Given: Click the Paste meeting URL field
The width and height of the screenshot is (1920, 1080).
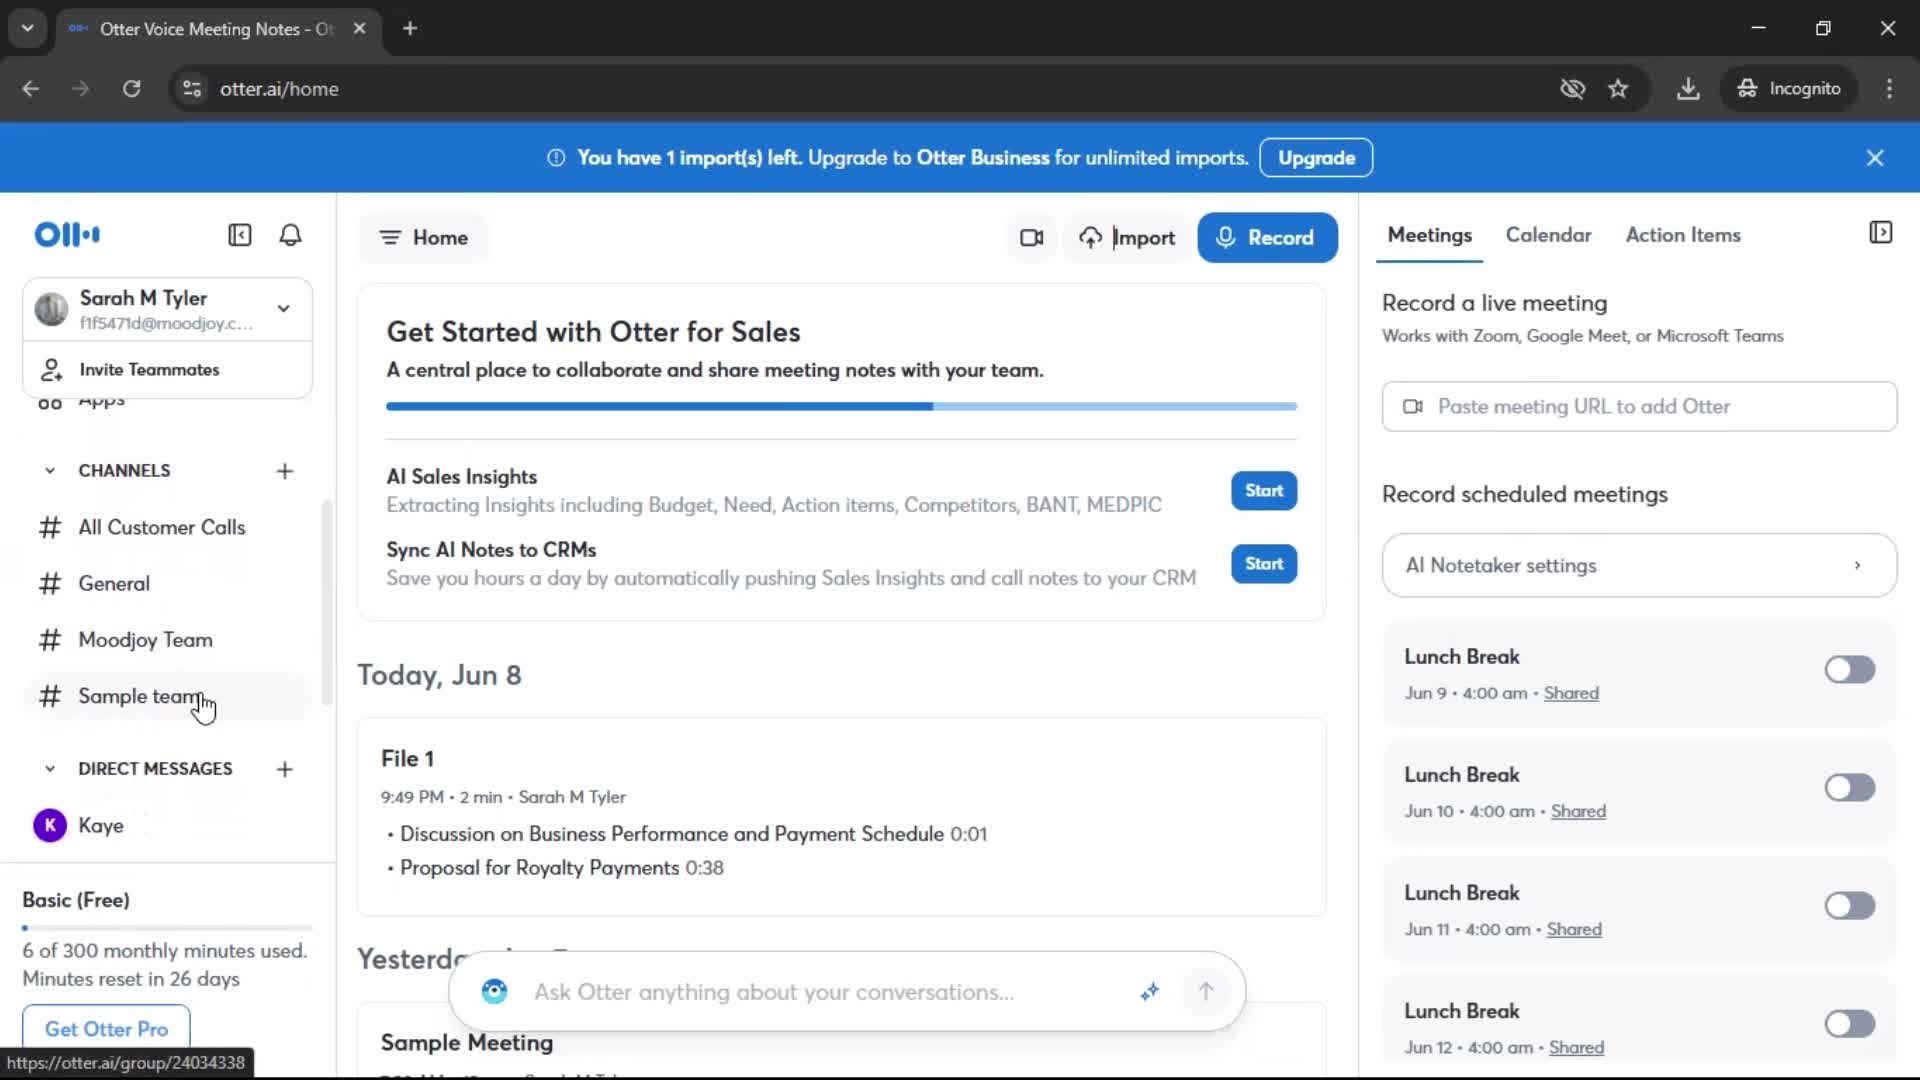Looking at the screenshot, I should tap(1639, 406).
